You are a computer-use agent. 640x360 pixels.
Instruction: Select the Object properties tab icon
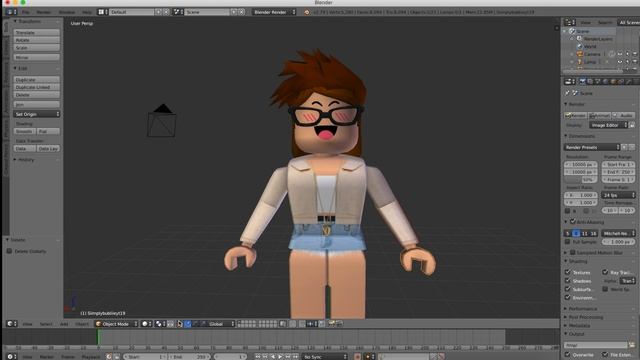(x=613, y=82)
